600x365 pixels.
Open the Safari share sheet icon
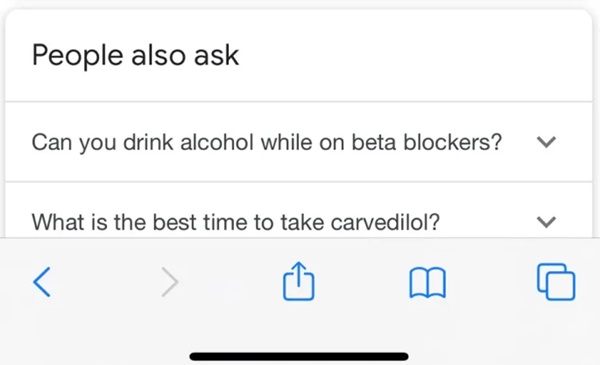(298, 281)
